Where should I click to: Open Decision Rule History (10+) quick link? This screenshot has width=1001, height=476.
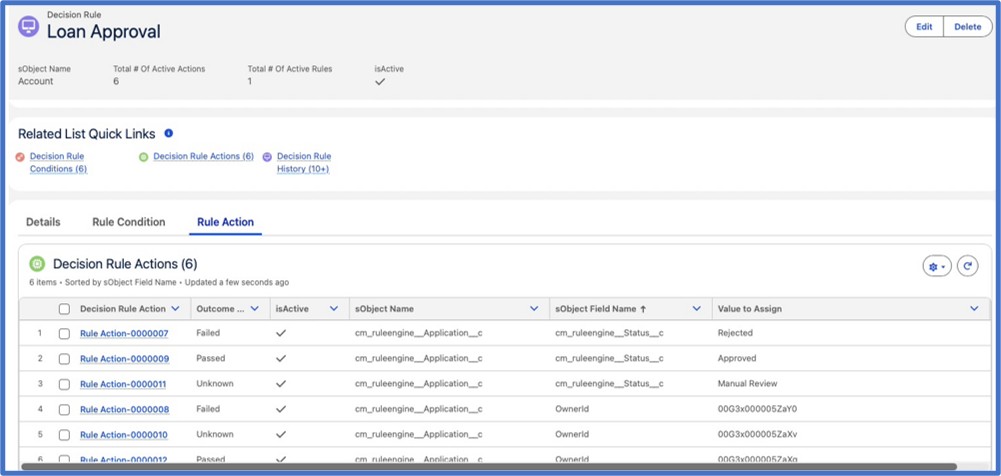click(x=304, y=163)
